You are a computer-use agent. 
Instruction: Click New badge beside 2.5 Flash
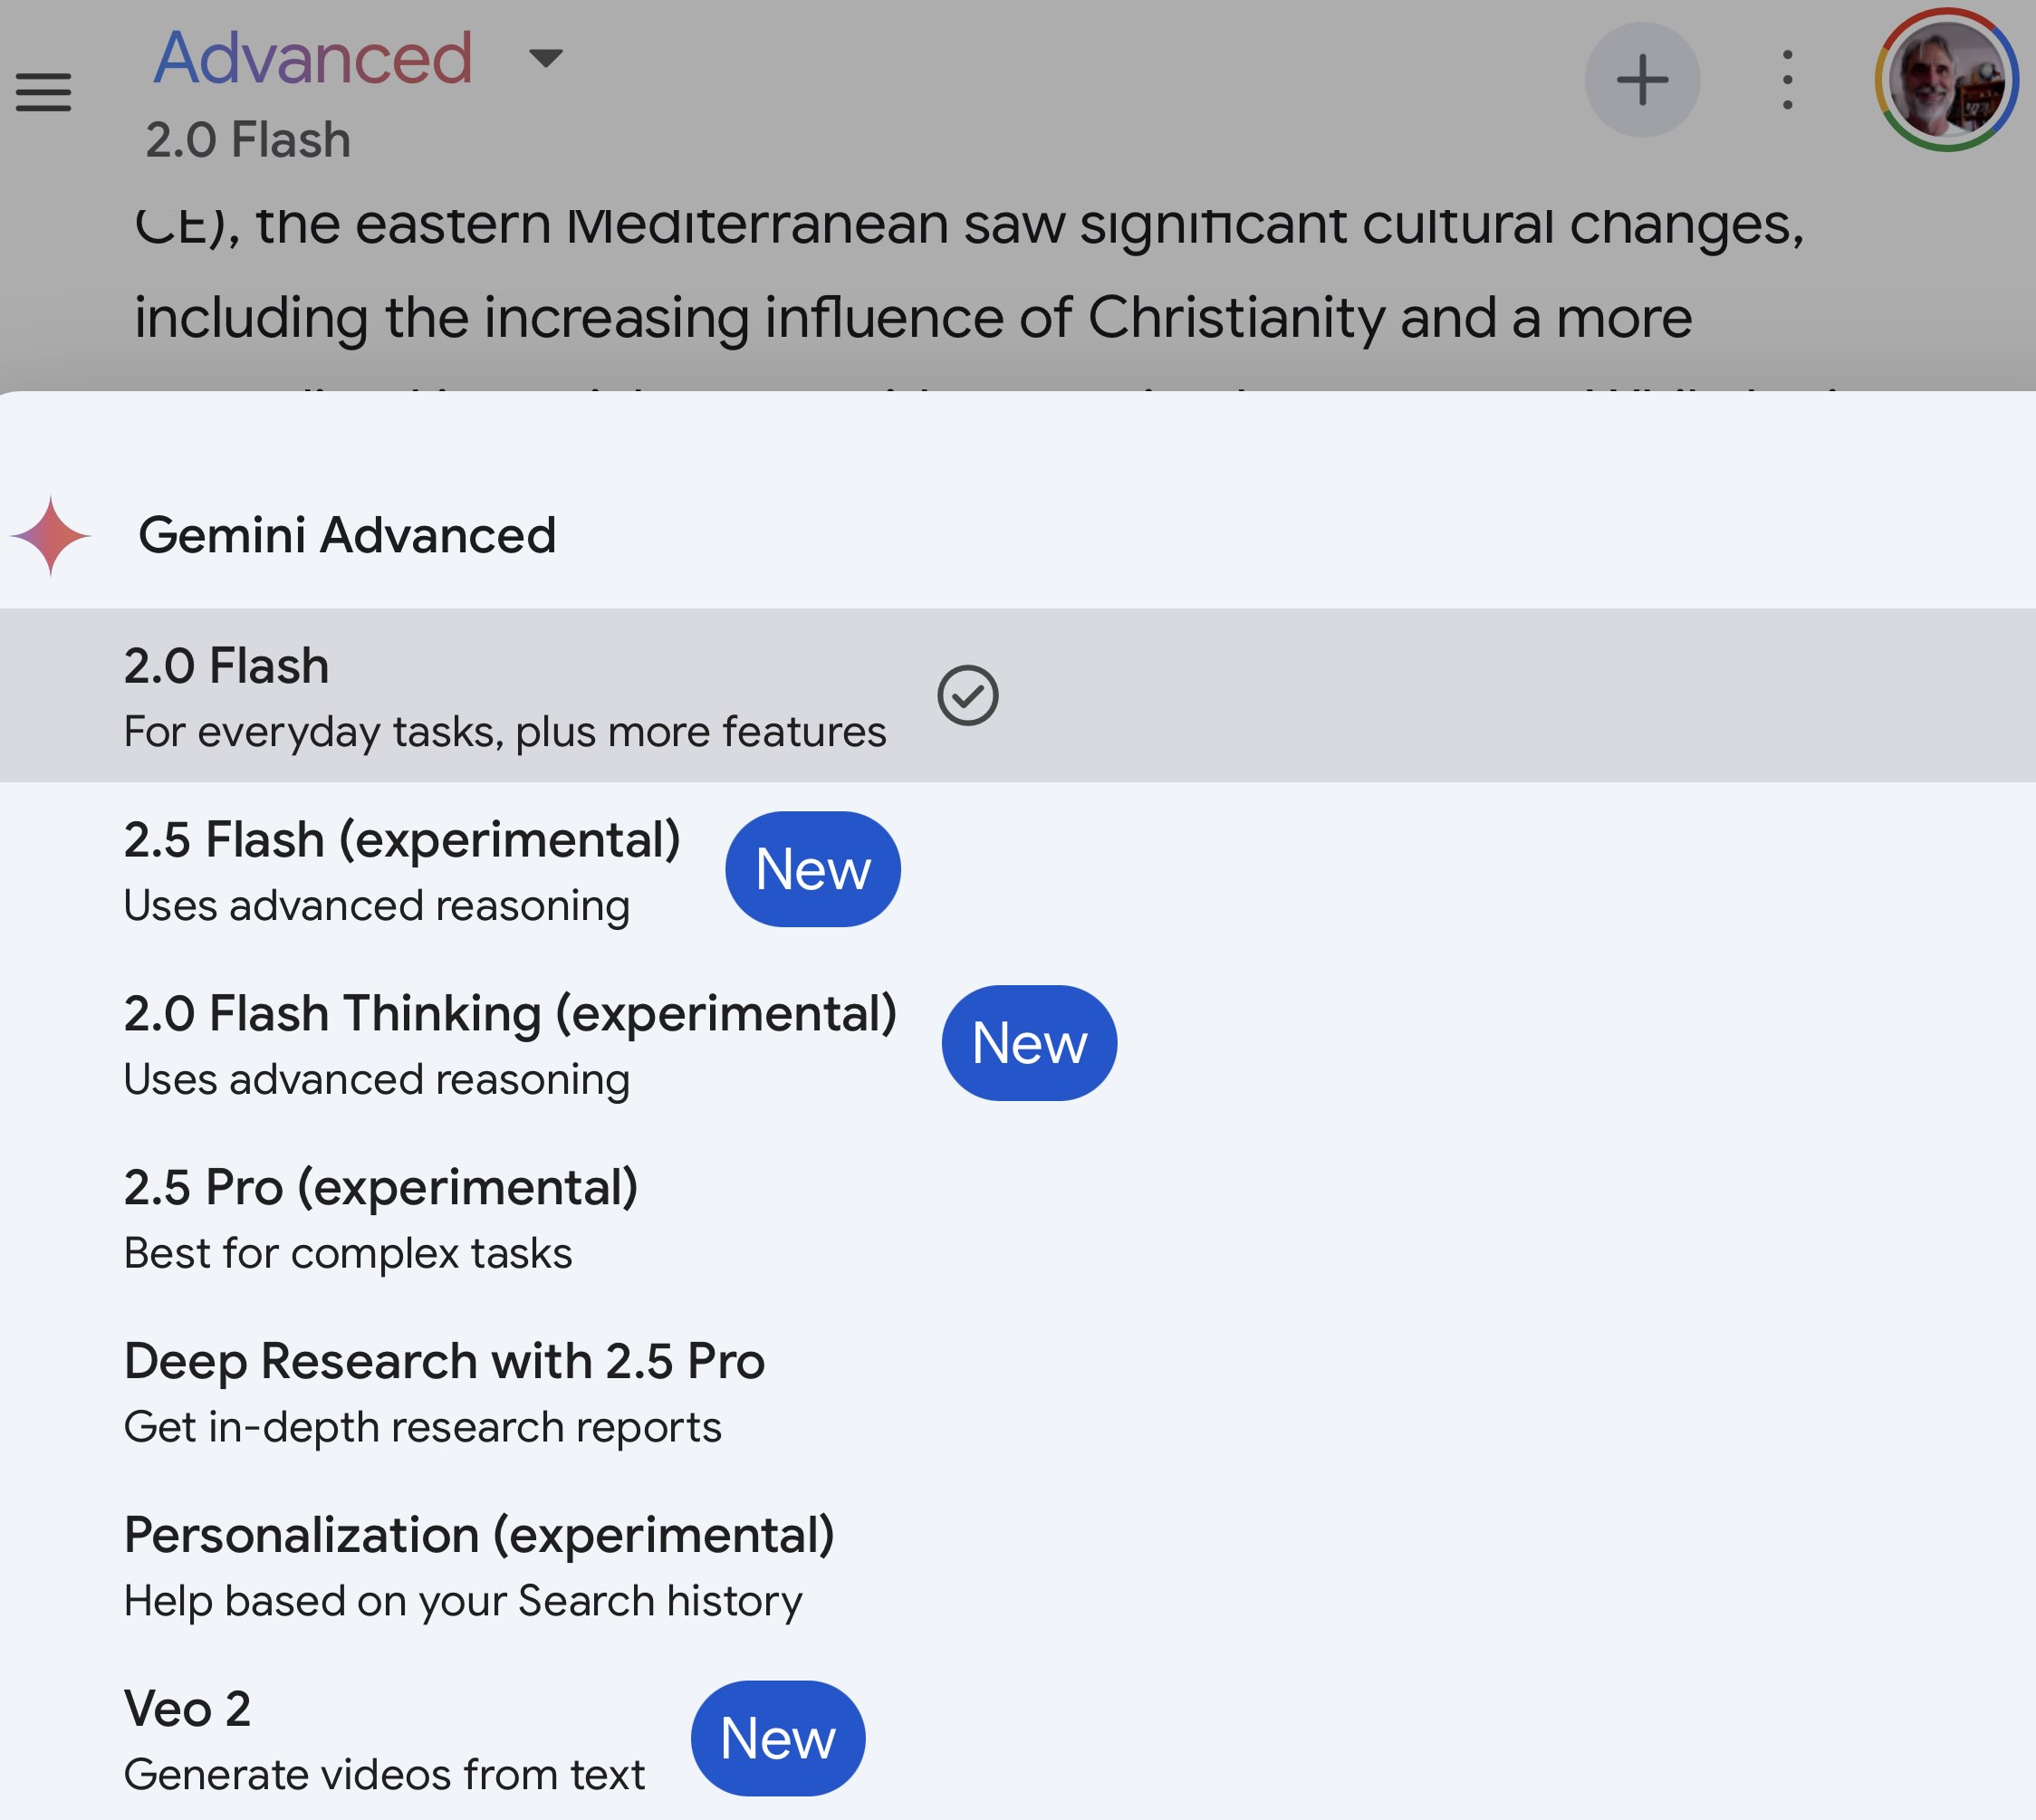click(812, 869)
